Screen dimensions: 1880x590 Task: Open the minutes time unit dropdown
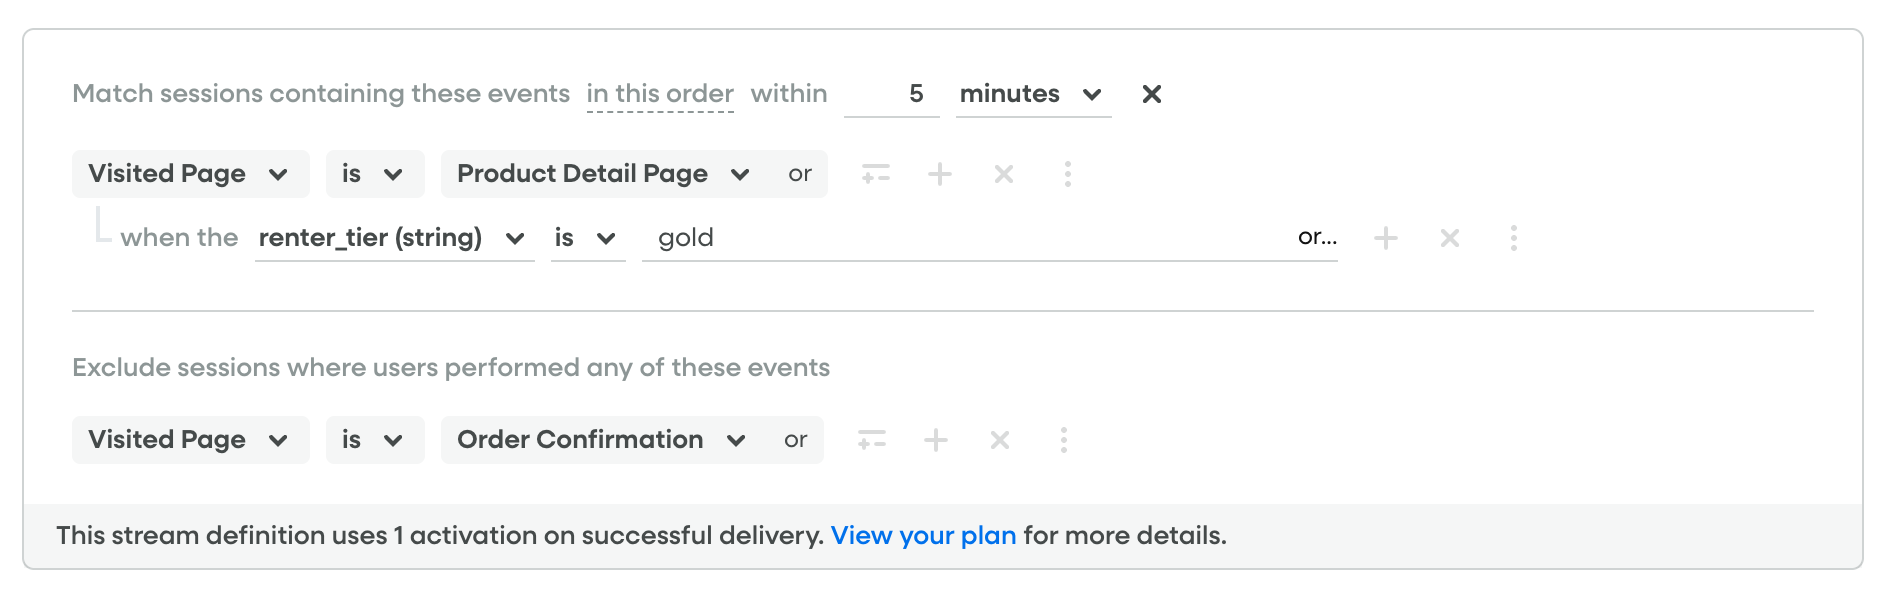[x=1032, y=94]
